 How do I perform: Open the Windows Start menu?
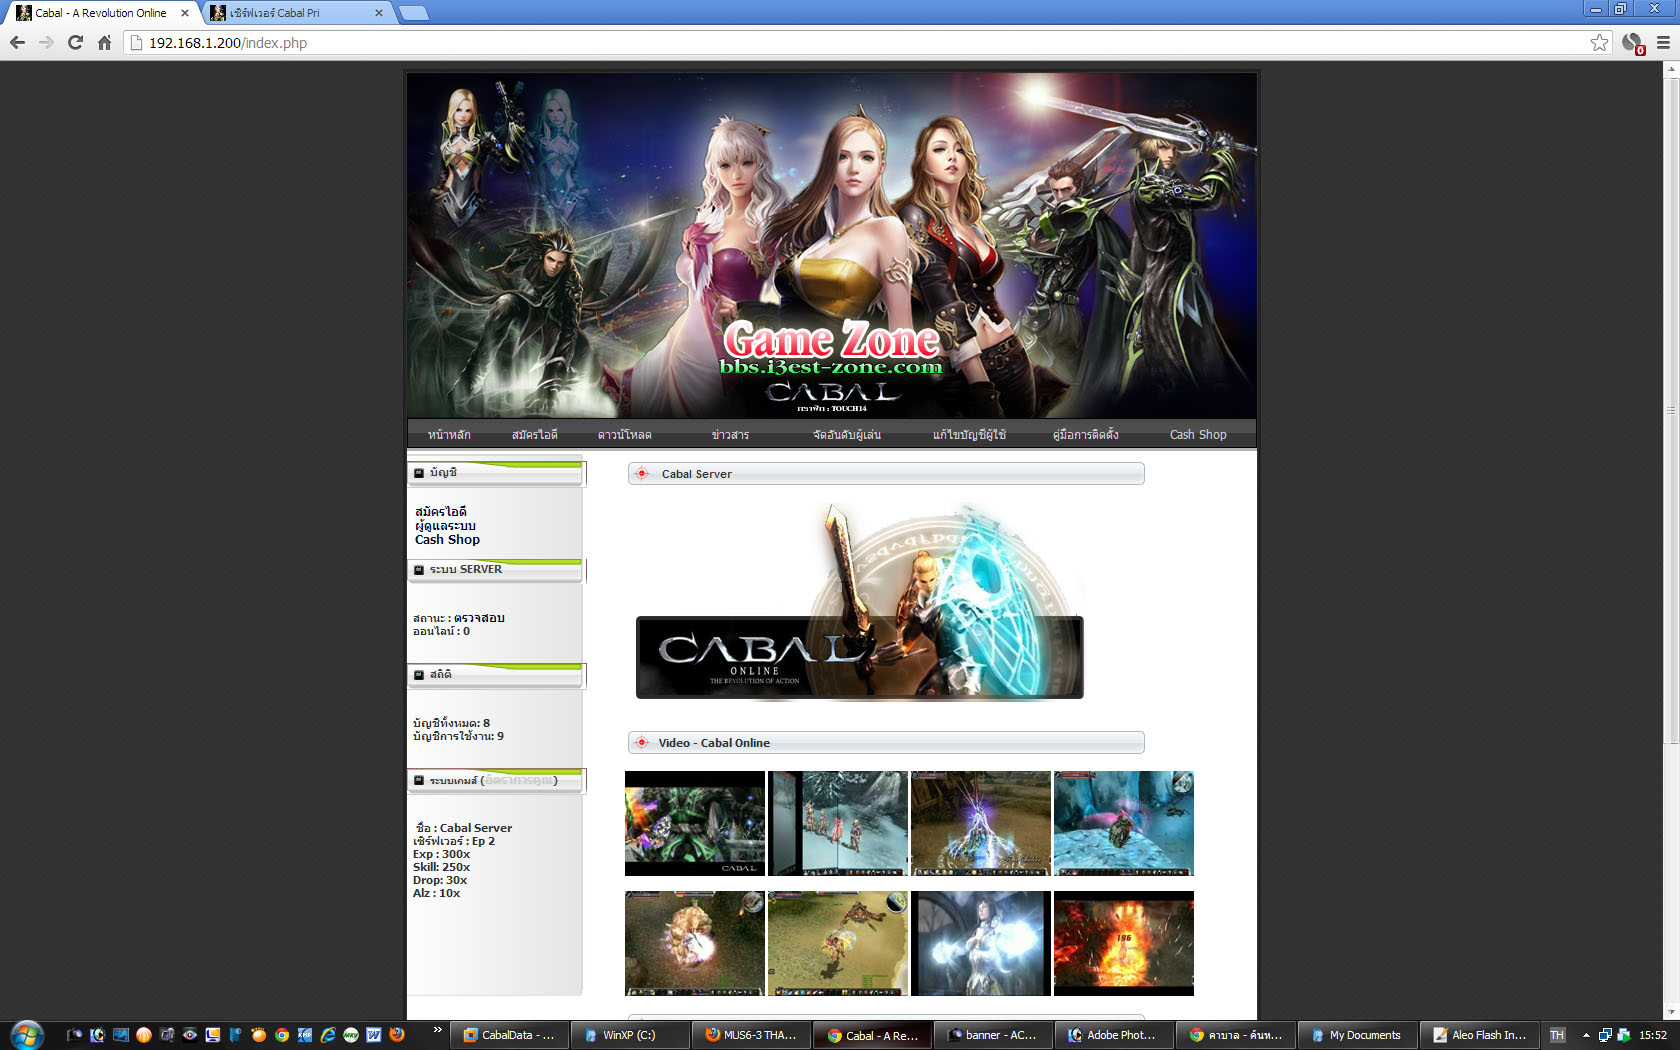pyautogui.click(x=26, y=1035)
